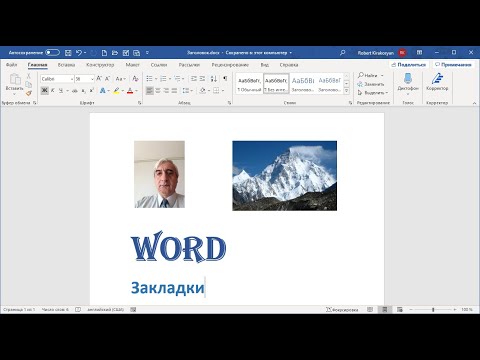The height and width of the screenshot is (360, 480).
Task: Click the search magnifier in title bar
Action: coord(342,53)
